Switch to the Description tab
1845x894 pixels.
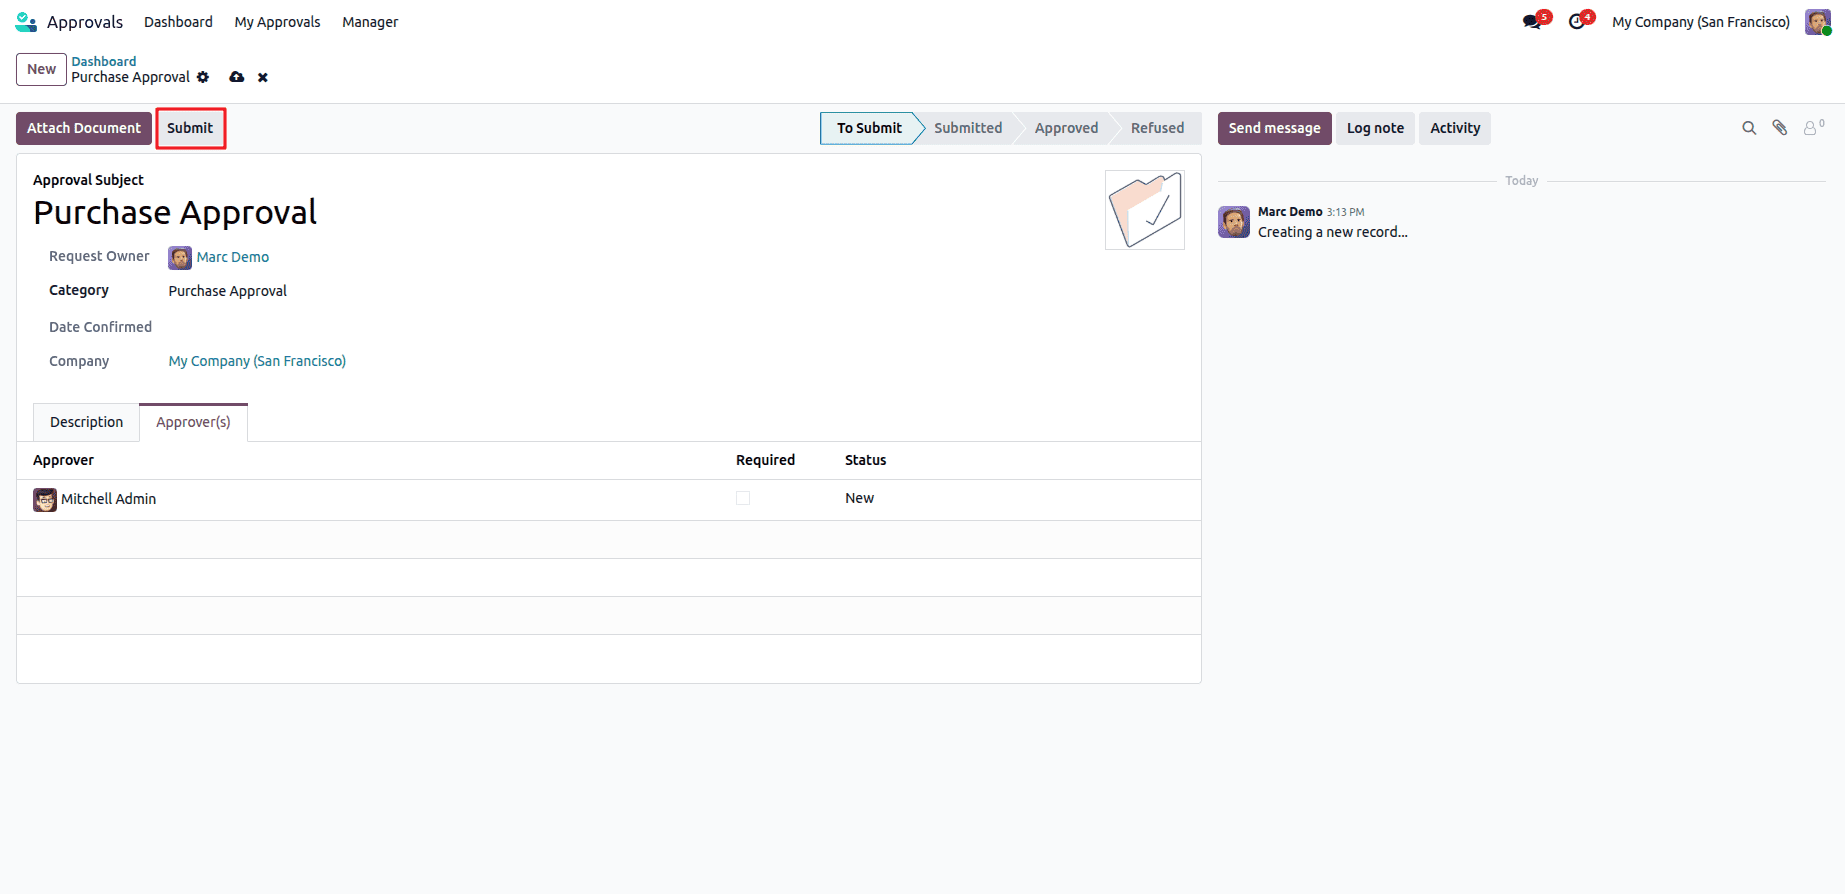pos(87,422)
